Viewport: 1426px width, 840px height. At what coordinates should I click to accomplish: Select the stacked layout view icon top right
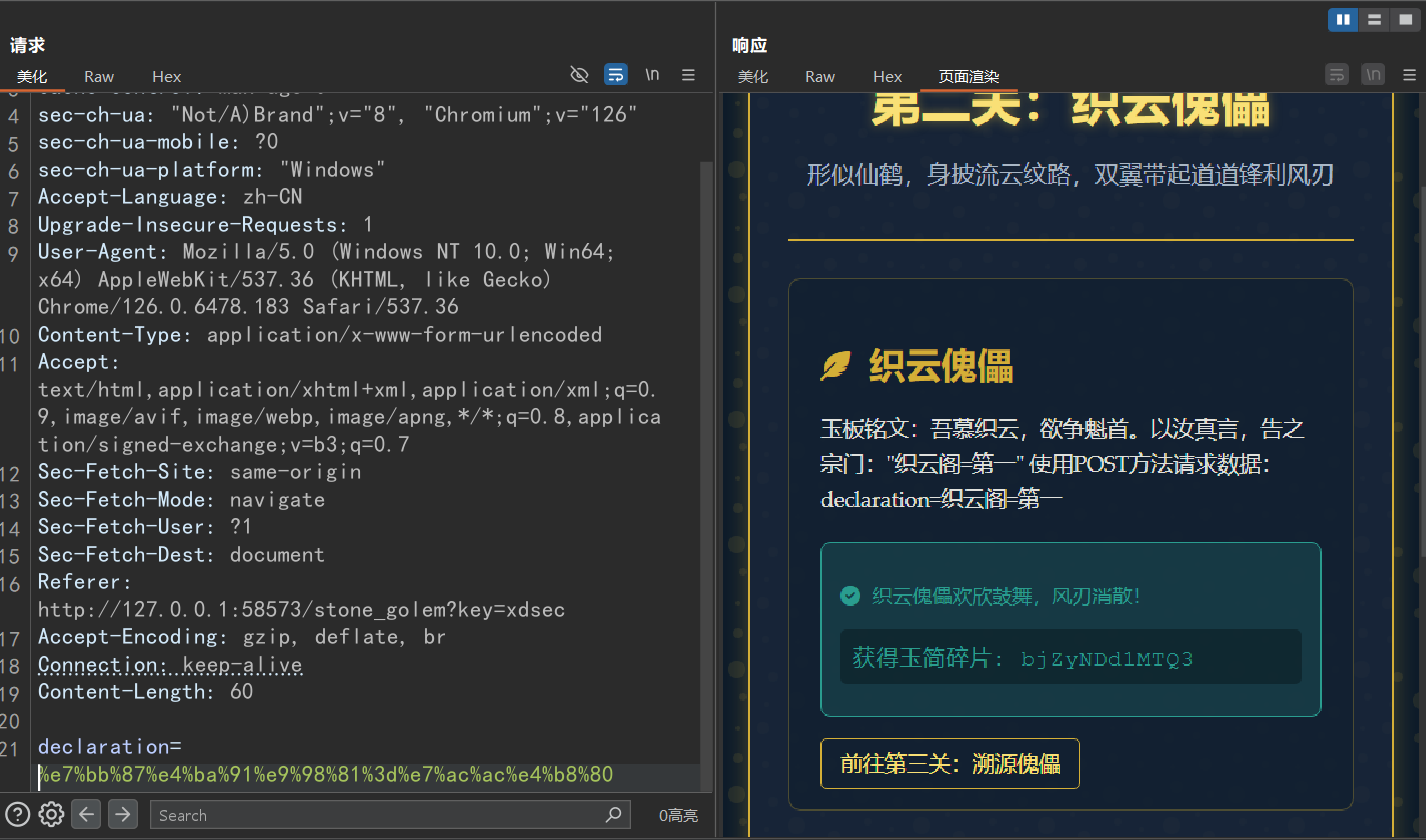[1374, 19]
